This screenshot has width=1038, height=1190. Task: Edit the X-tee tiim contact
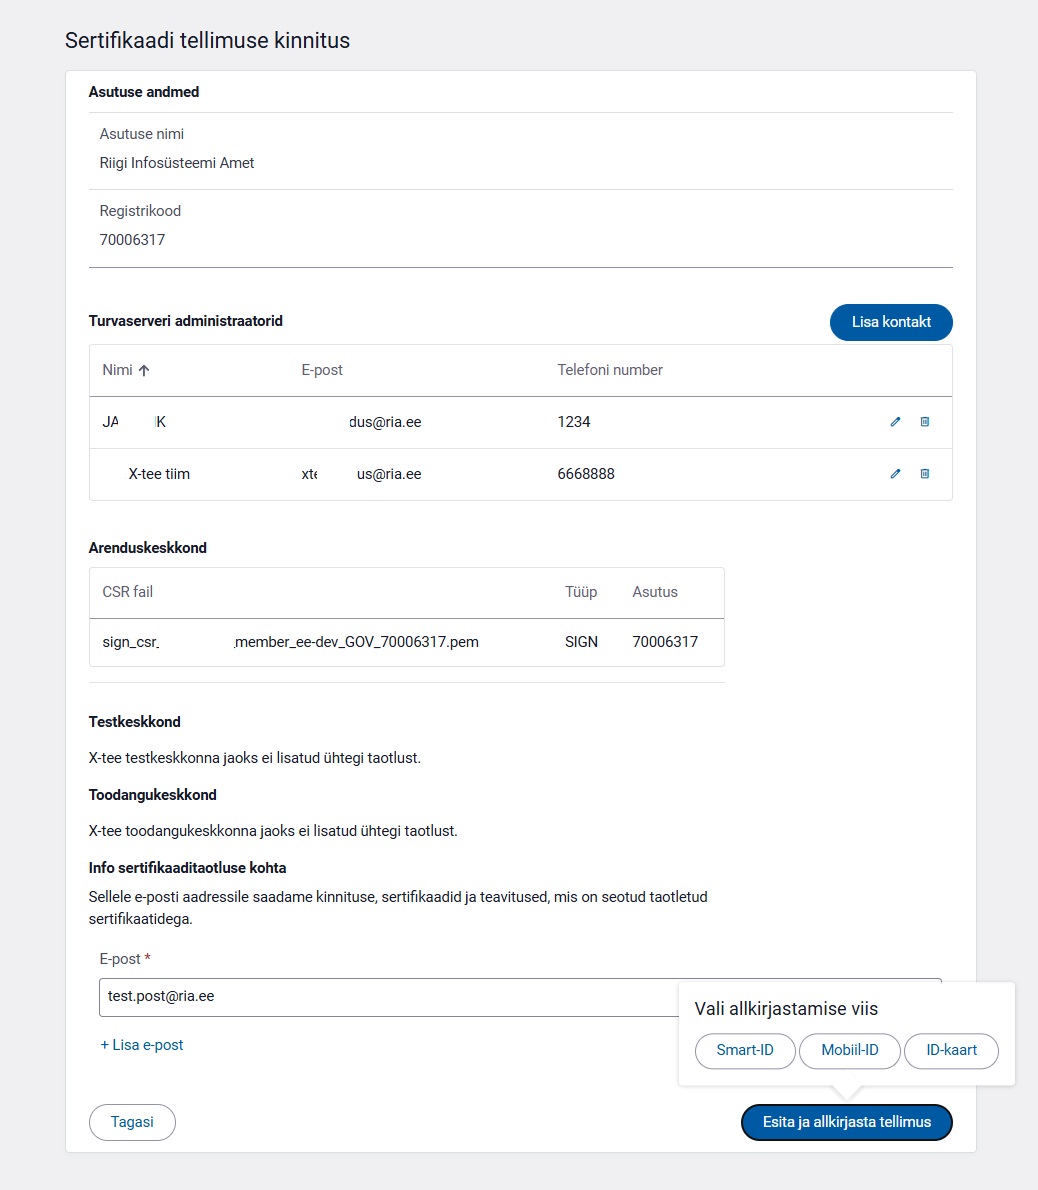(895, 474)
